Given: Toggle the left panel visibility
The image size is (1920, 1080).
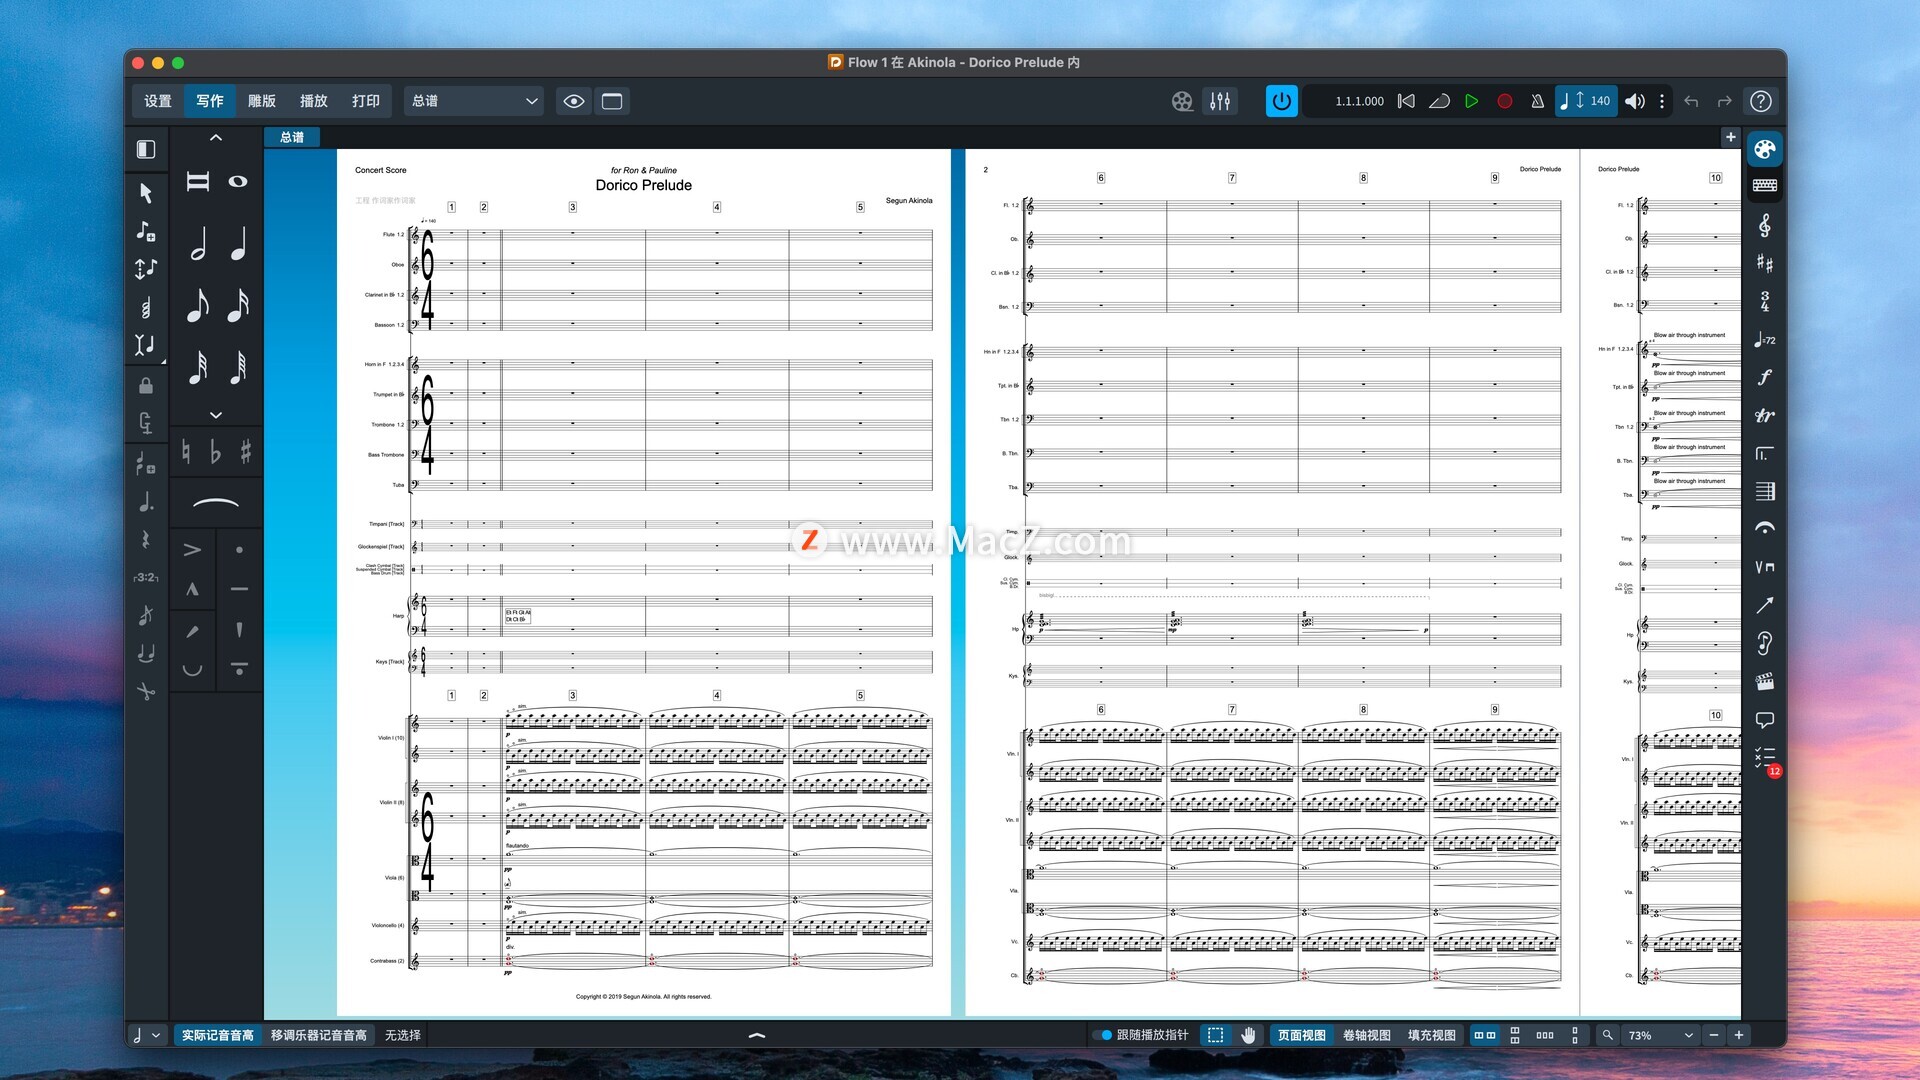Looking at the screenshot, I should pyautogui.click(x=146, y=149).
